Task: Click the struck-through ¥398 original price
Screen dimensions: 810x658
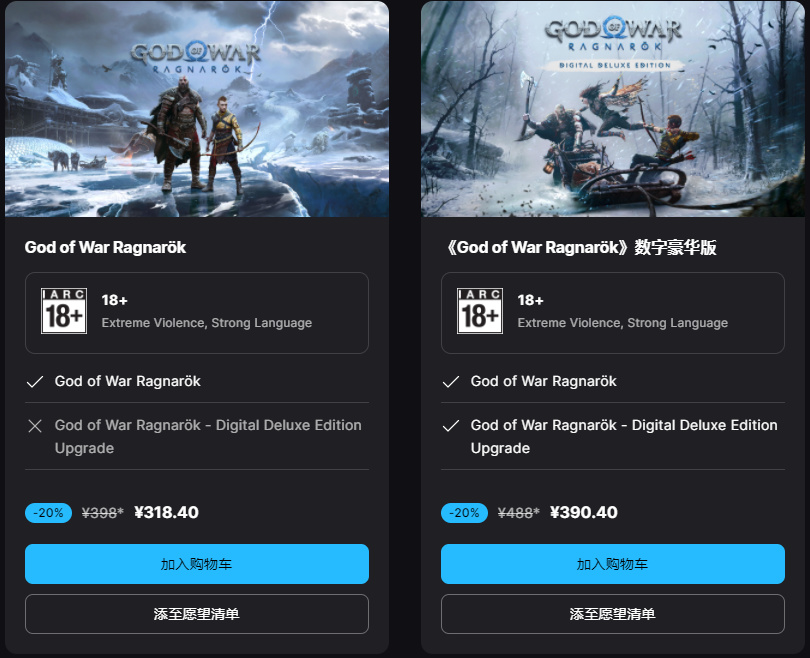Action: pos(103,513)
